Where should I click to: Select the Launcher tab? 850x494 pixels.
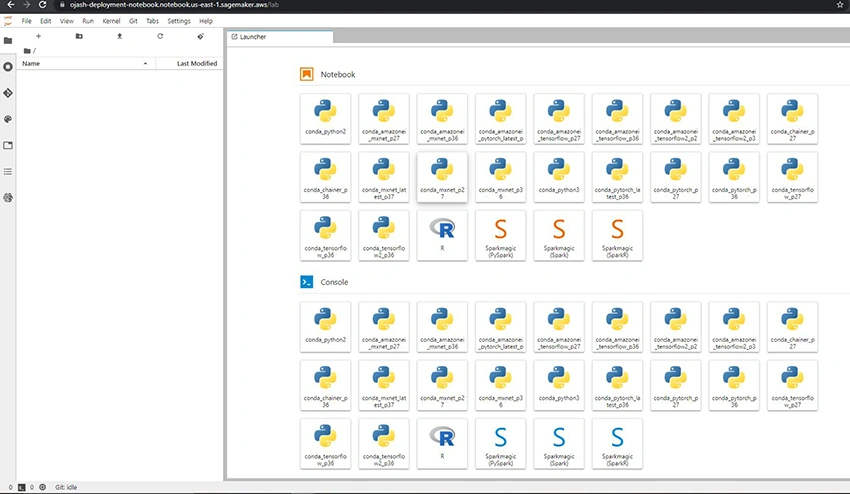[x=280, y=37]
